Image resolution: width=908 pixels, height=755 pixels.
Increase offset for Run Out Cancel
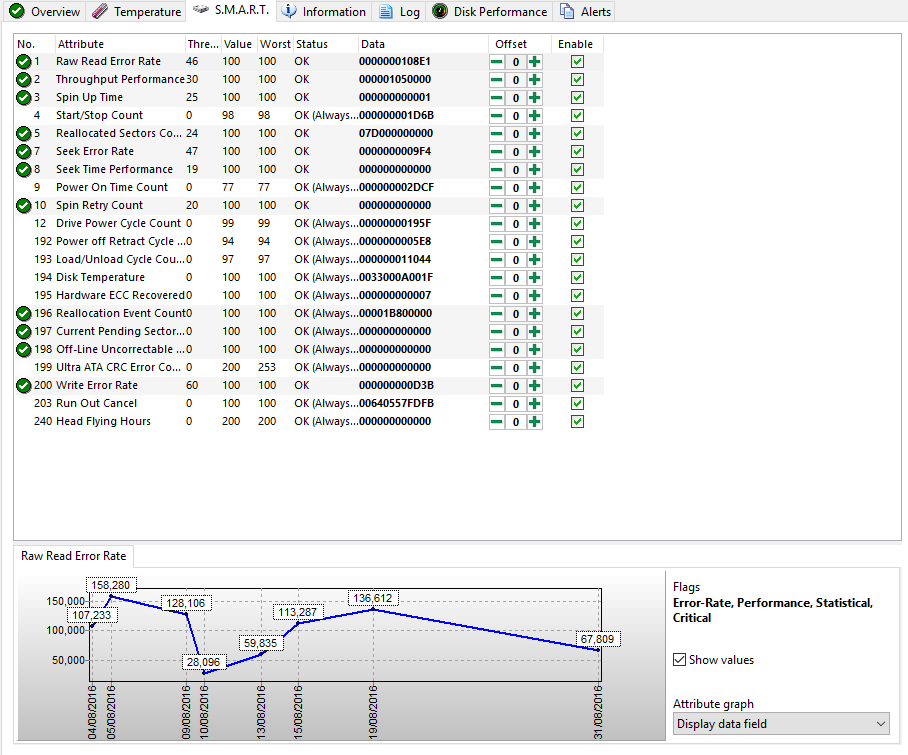pos(534,404)
